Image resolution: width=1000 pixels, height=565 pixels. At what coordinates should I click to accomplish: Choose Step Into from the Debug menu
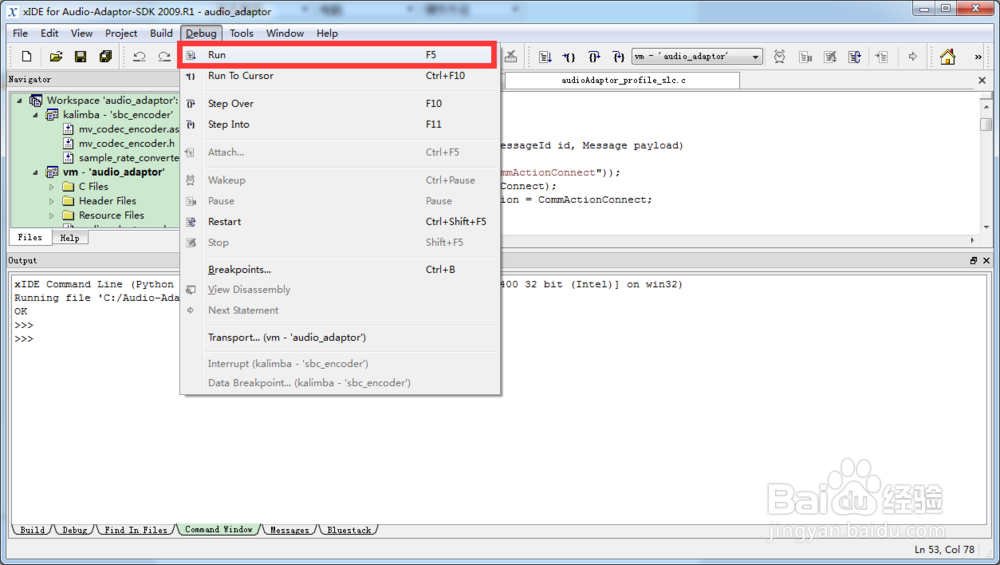point(340,124)
